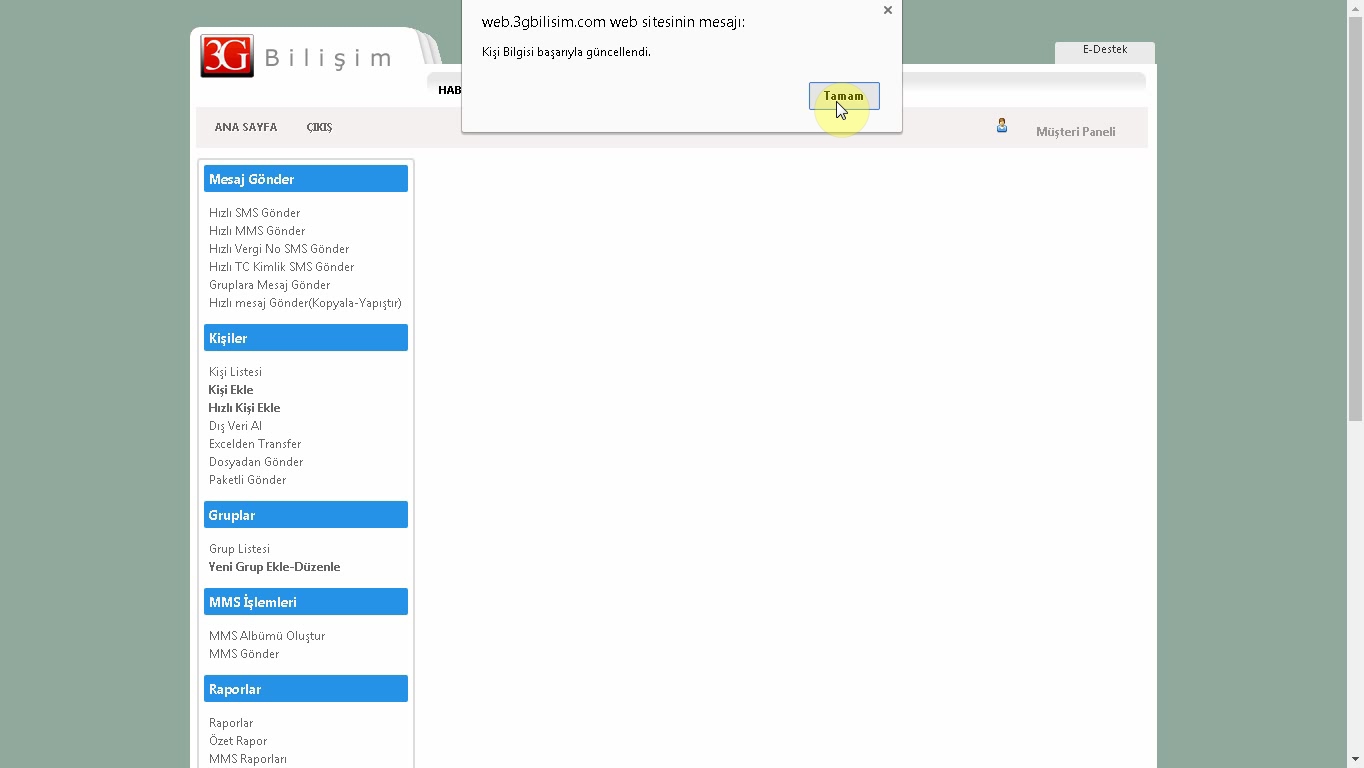Open Excelden Transfer option
1364x768 pixels.
(255, 444)
